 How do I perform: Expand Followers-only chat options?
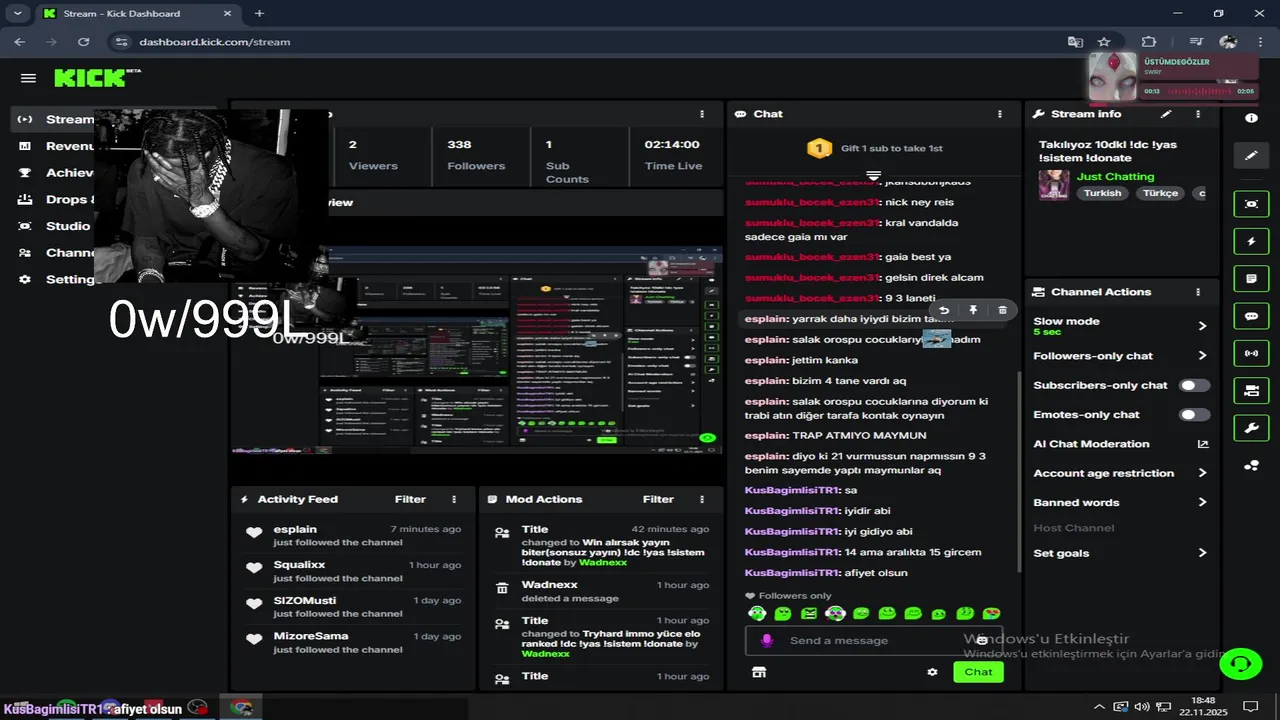pyautogui.click(x=1202, y=355)
